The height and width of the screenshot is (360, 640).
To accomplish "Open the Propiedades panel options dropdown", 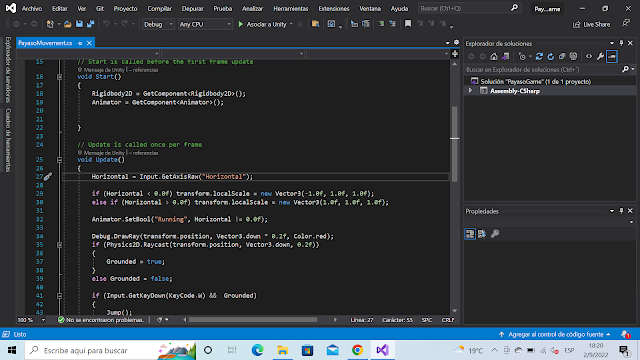I will pyautogui.click(x=612, y=211).
